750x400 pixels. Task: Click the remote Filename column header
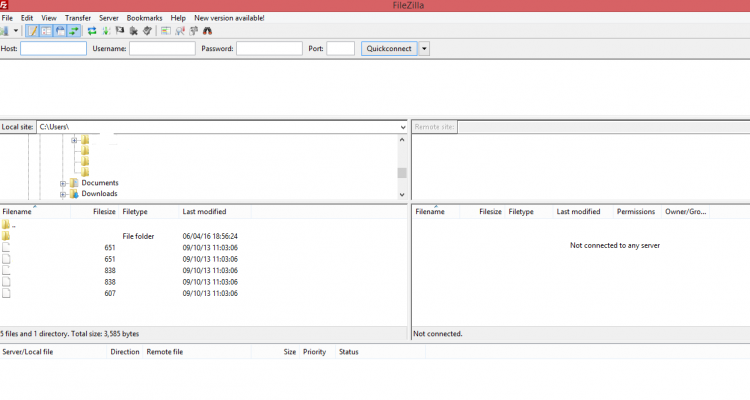(436, 211)
